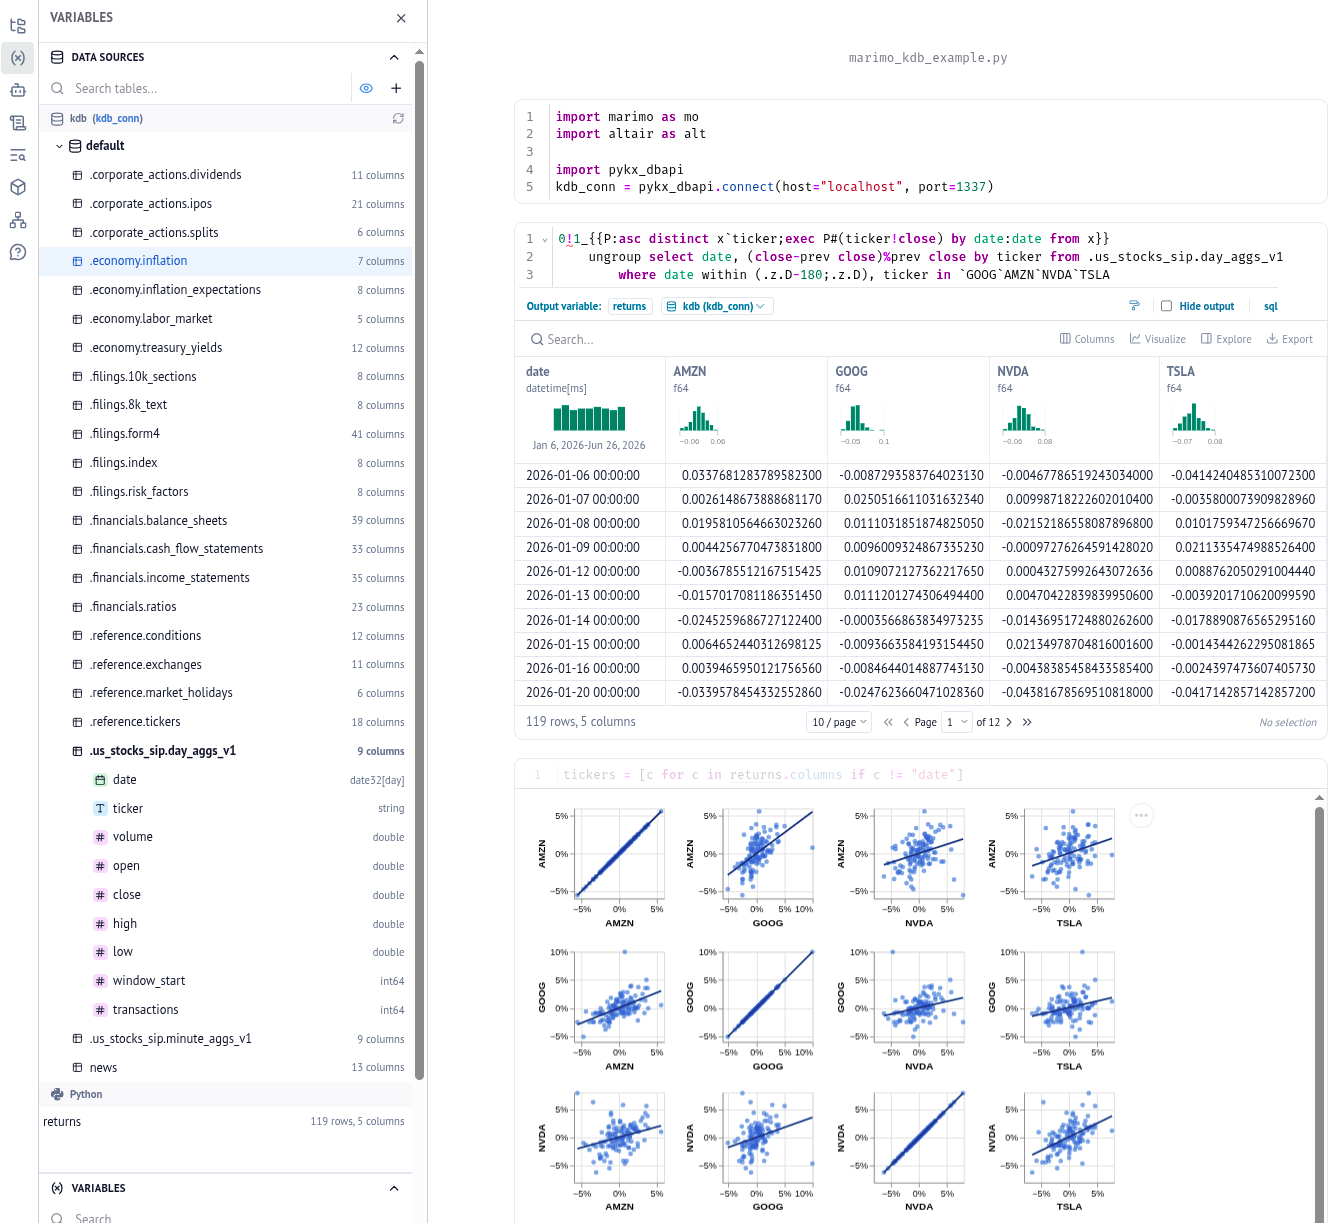The height and width of the screenshot is (1223, 1338).
Task: Open the dependency graph sidebar icon
Action: (18, 220)
